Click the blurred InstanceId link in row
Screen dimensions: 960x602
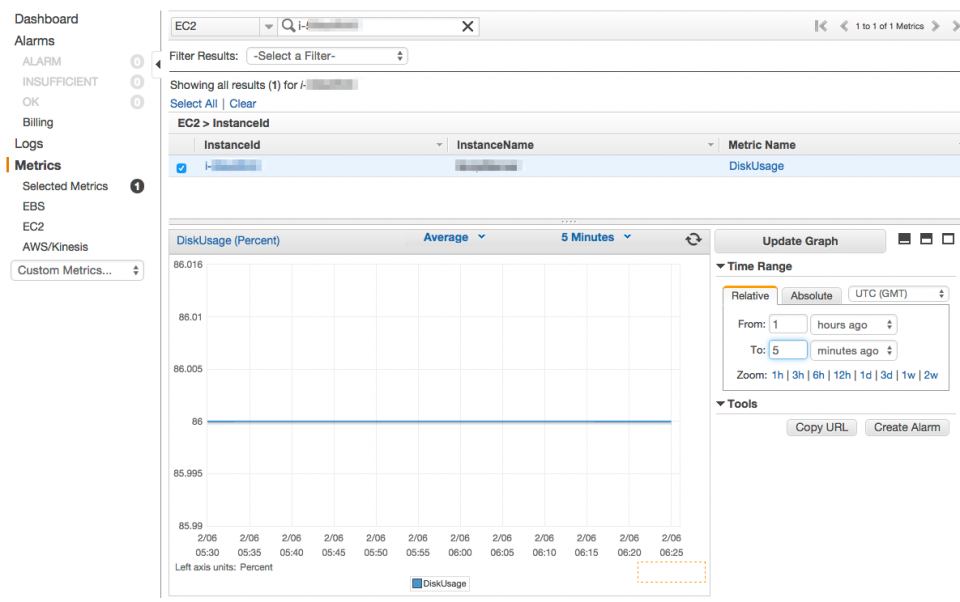coord(233,166)
